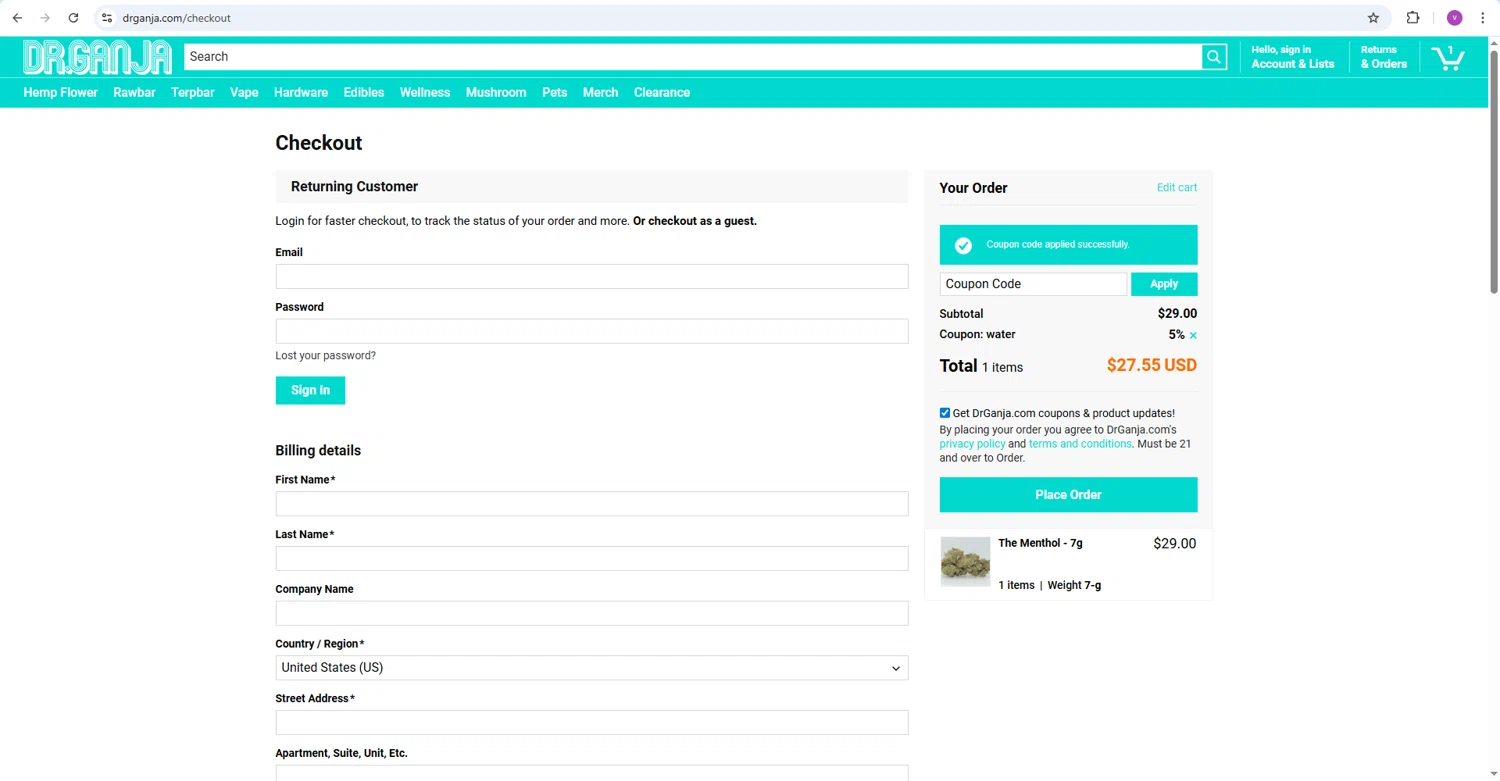Open Returns & Orders

[1384, 57]
